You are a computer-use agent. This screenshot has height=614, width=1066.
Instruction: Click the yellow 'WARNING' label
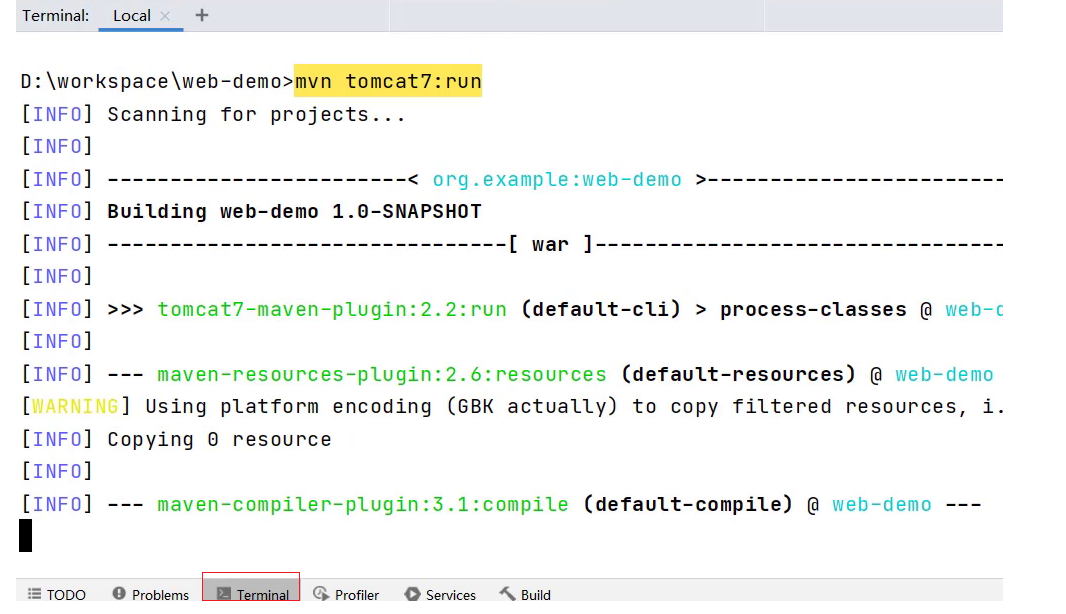tap(75, 407)
